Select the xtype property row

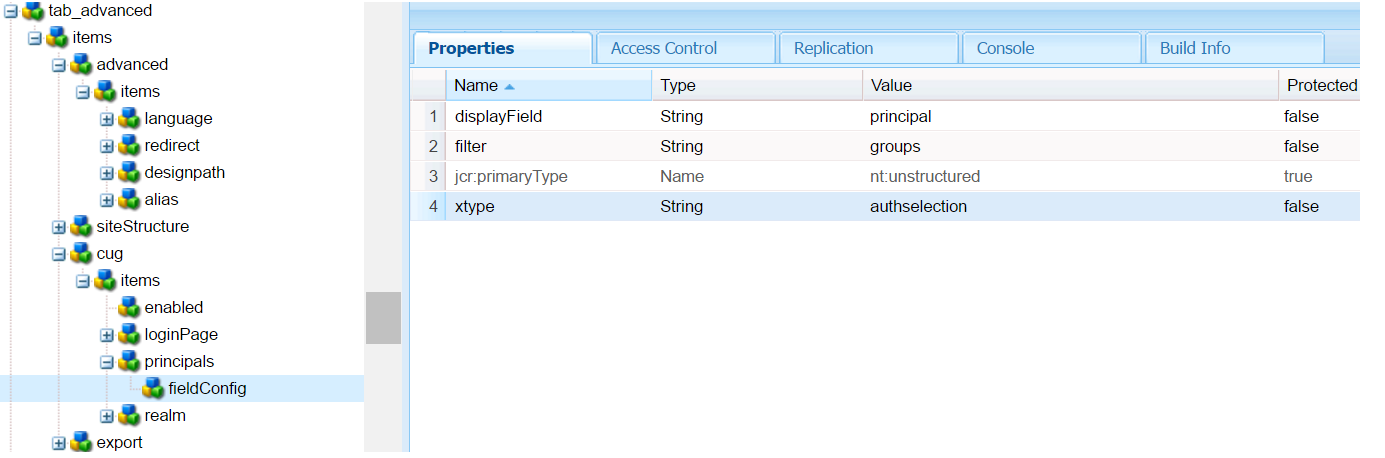[x=700, y=206]
